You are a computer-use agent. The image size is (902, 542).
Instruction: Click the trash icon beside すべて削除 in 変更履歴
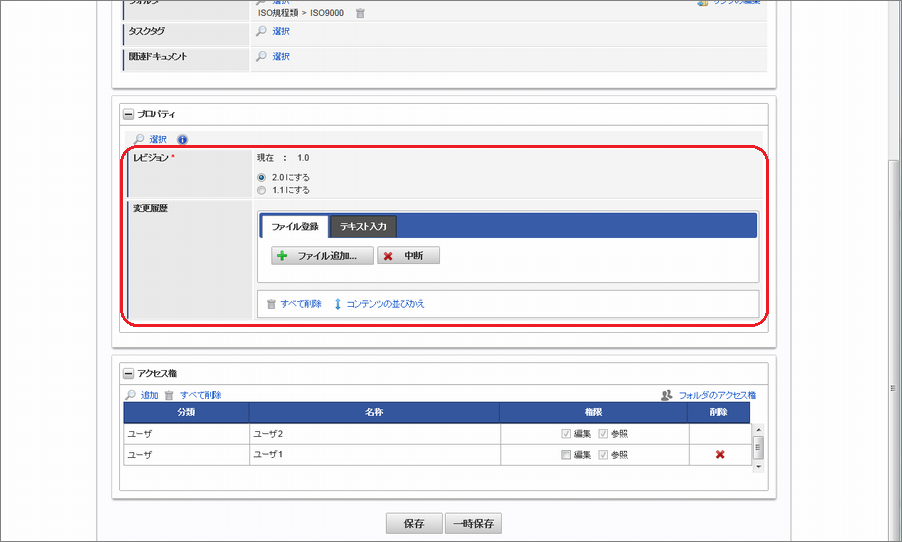coord(272,304)
